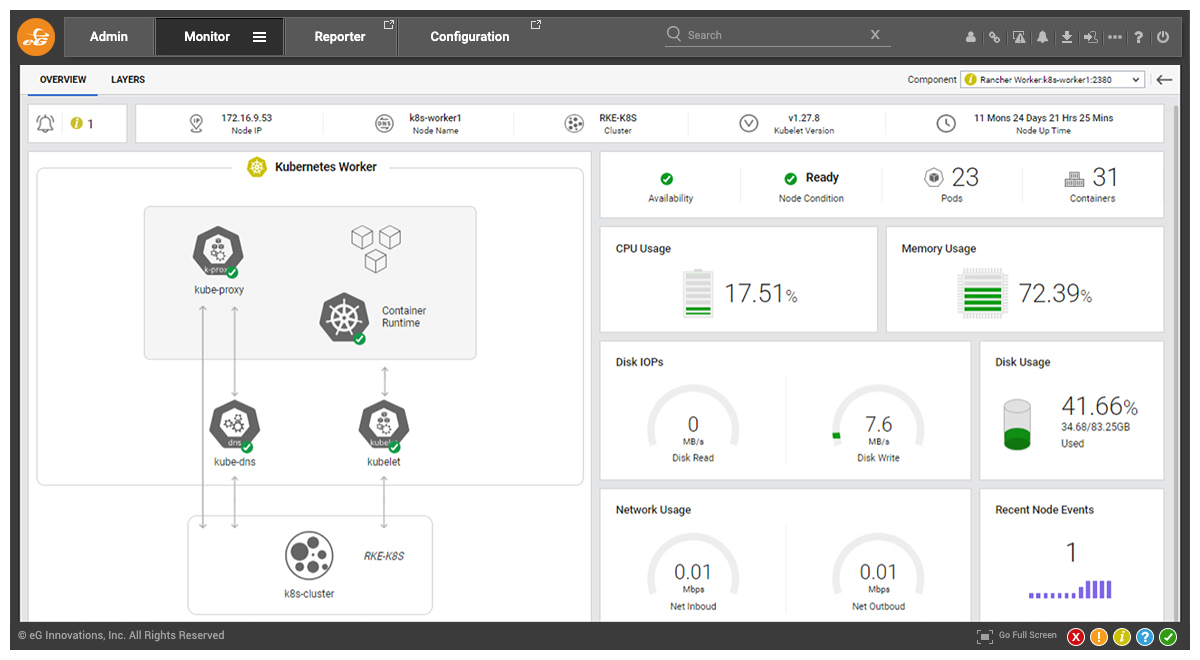The width and height of the screenshot is (1200, 660).
Task: Click the Kubernetes Worker wheel icon
Action: tap(257, 167)
